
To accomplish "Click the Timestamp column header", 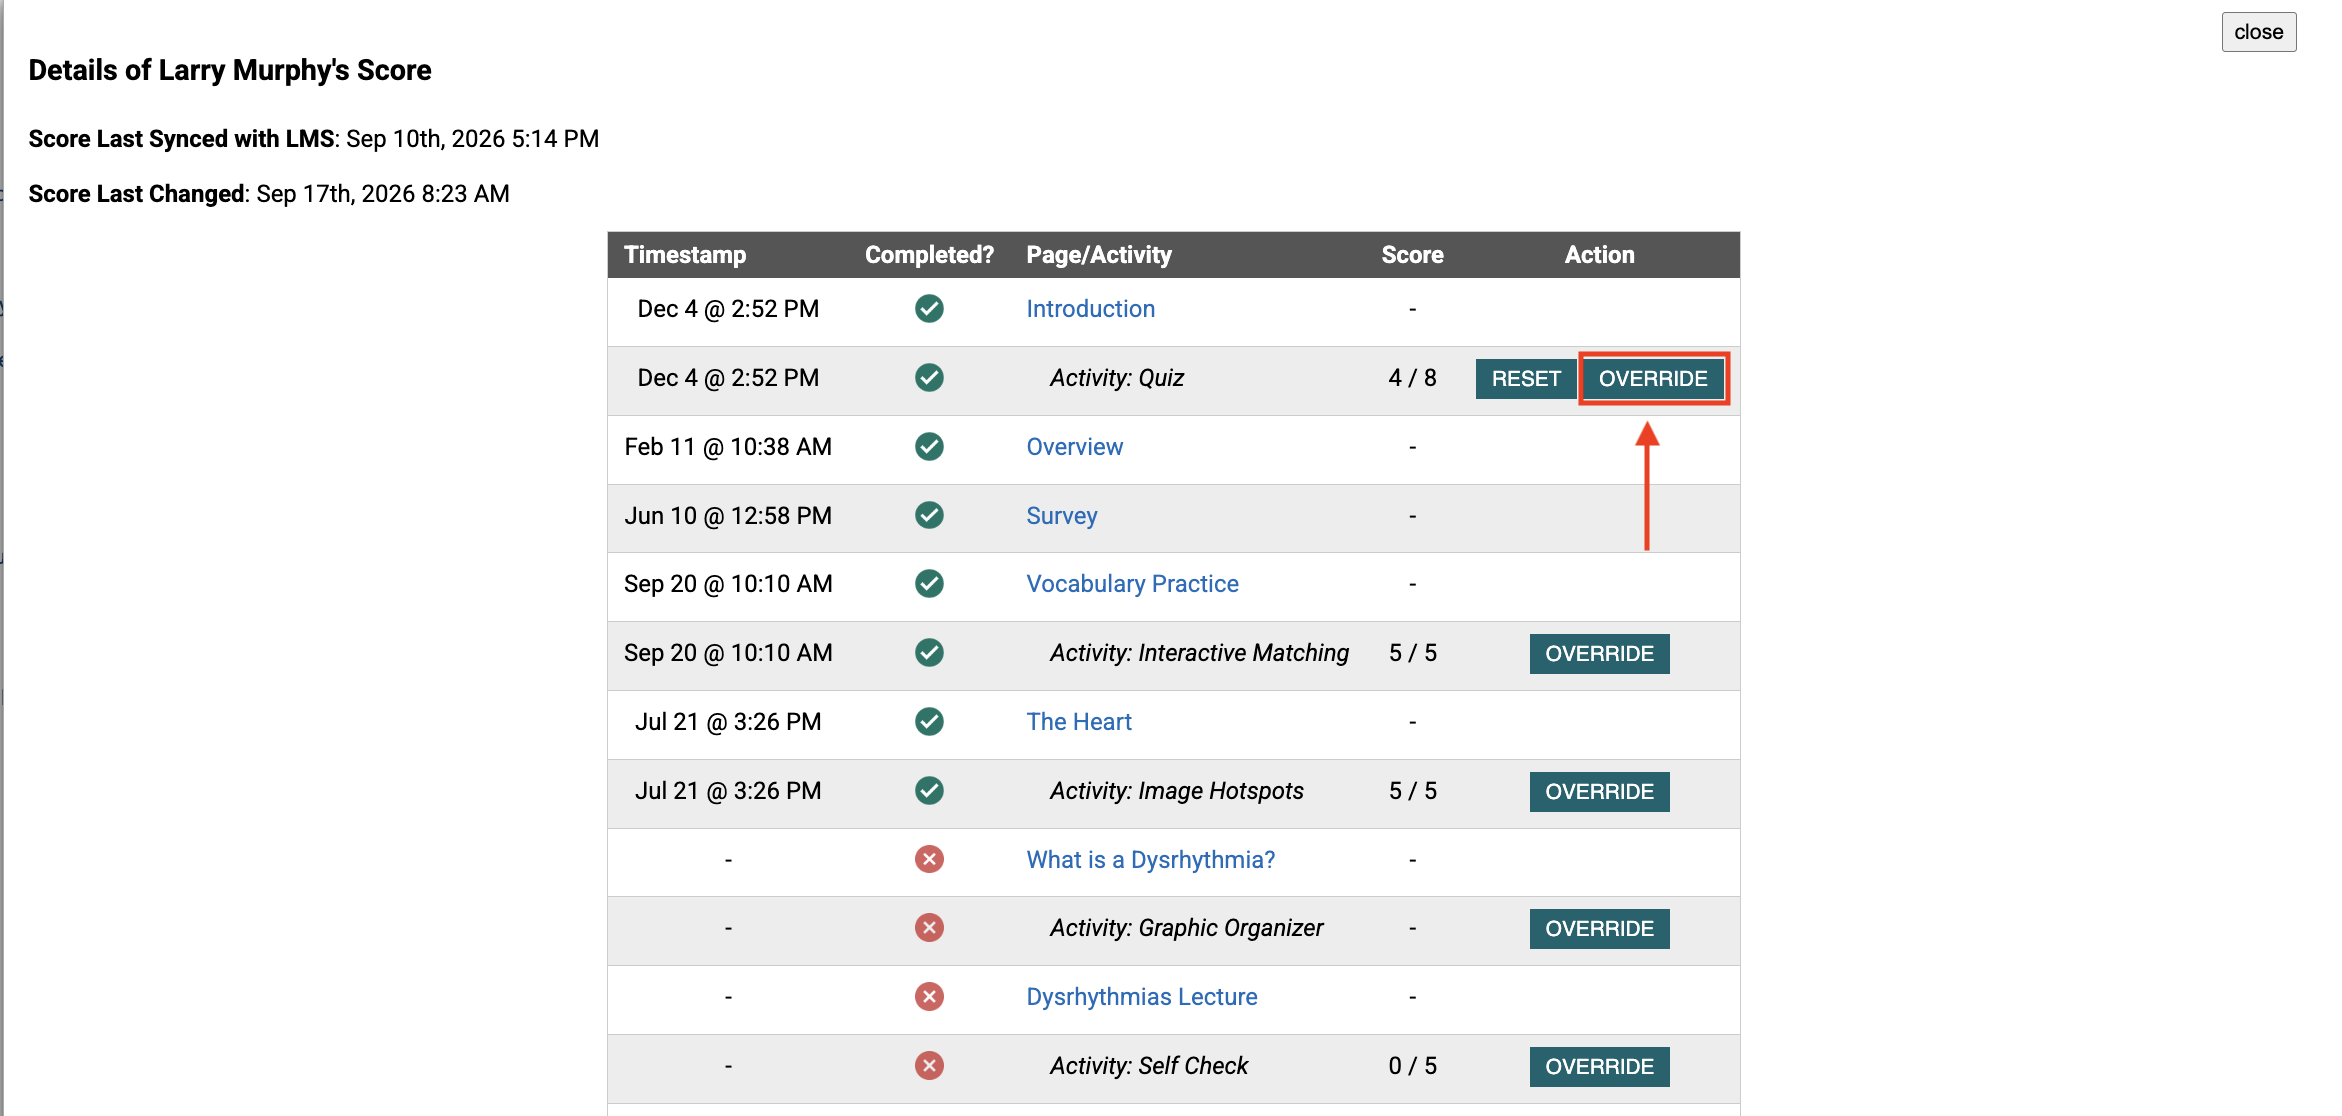I will tap(685, 255).
